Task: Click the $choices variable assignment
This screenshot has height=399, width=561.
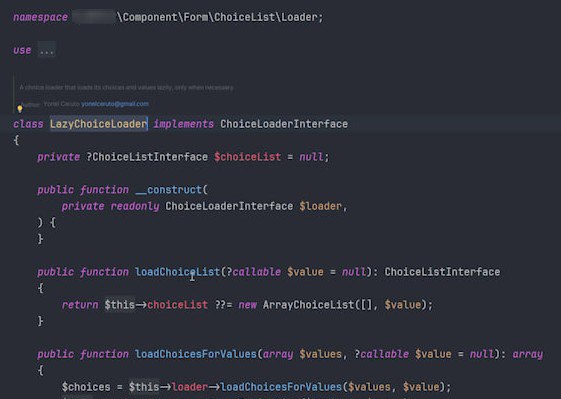Action: [x=86, y=387]
